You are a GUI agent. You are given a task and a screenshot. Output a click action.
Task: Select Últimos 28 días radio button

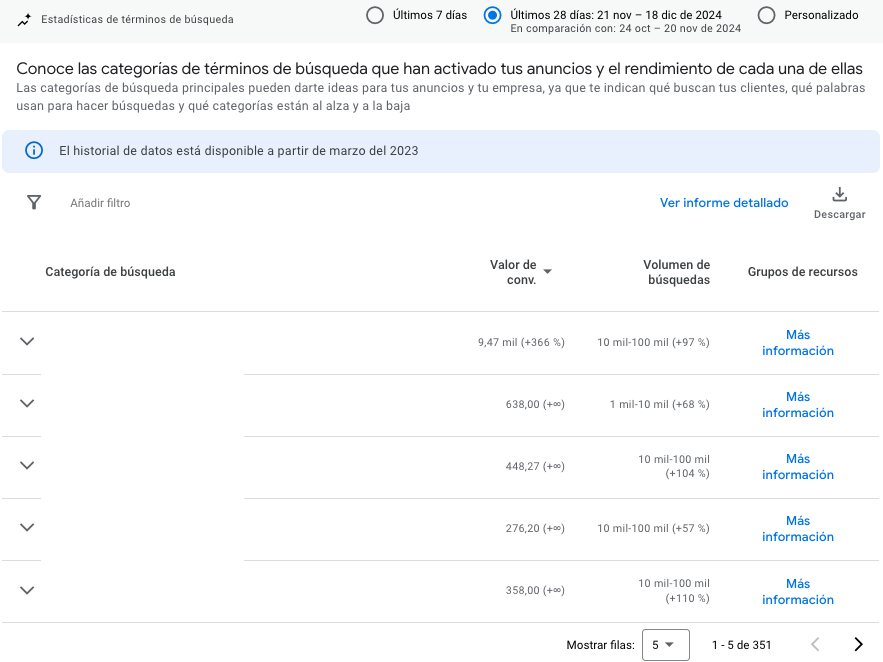(492, 15)
